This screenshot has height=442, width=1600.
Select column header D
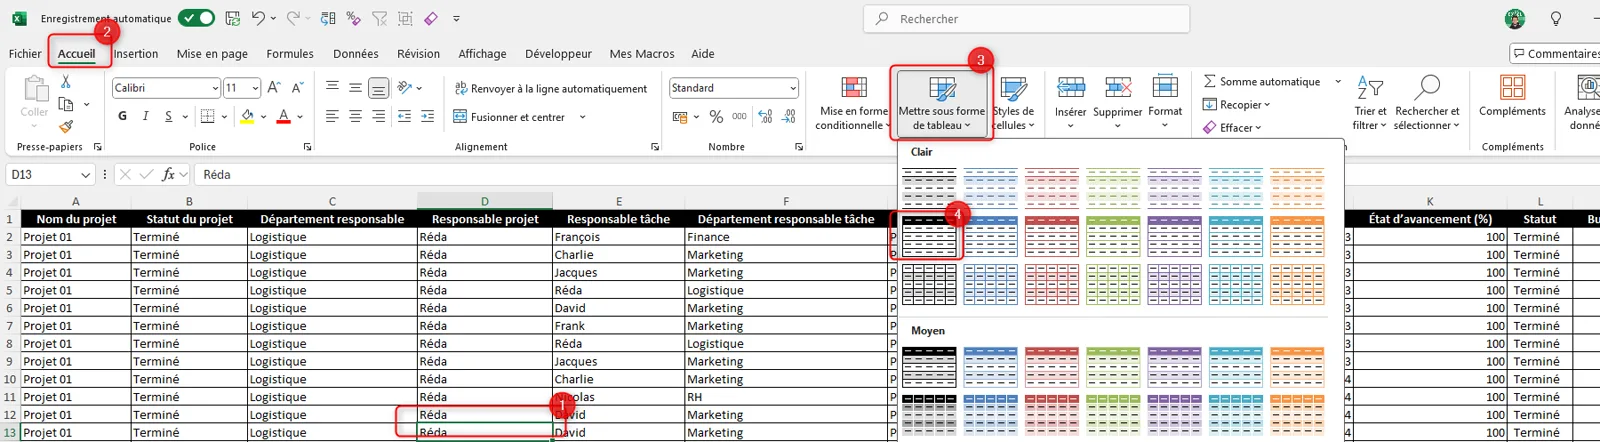coord(485,201)
